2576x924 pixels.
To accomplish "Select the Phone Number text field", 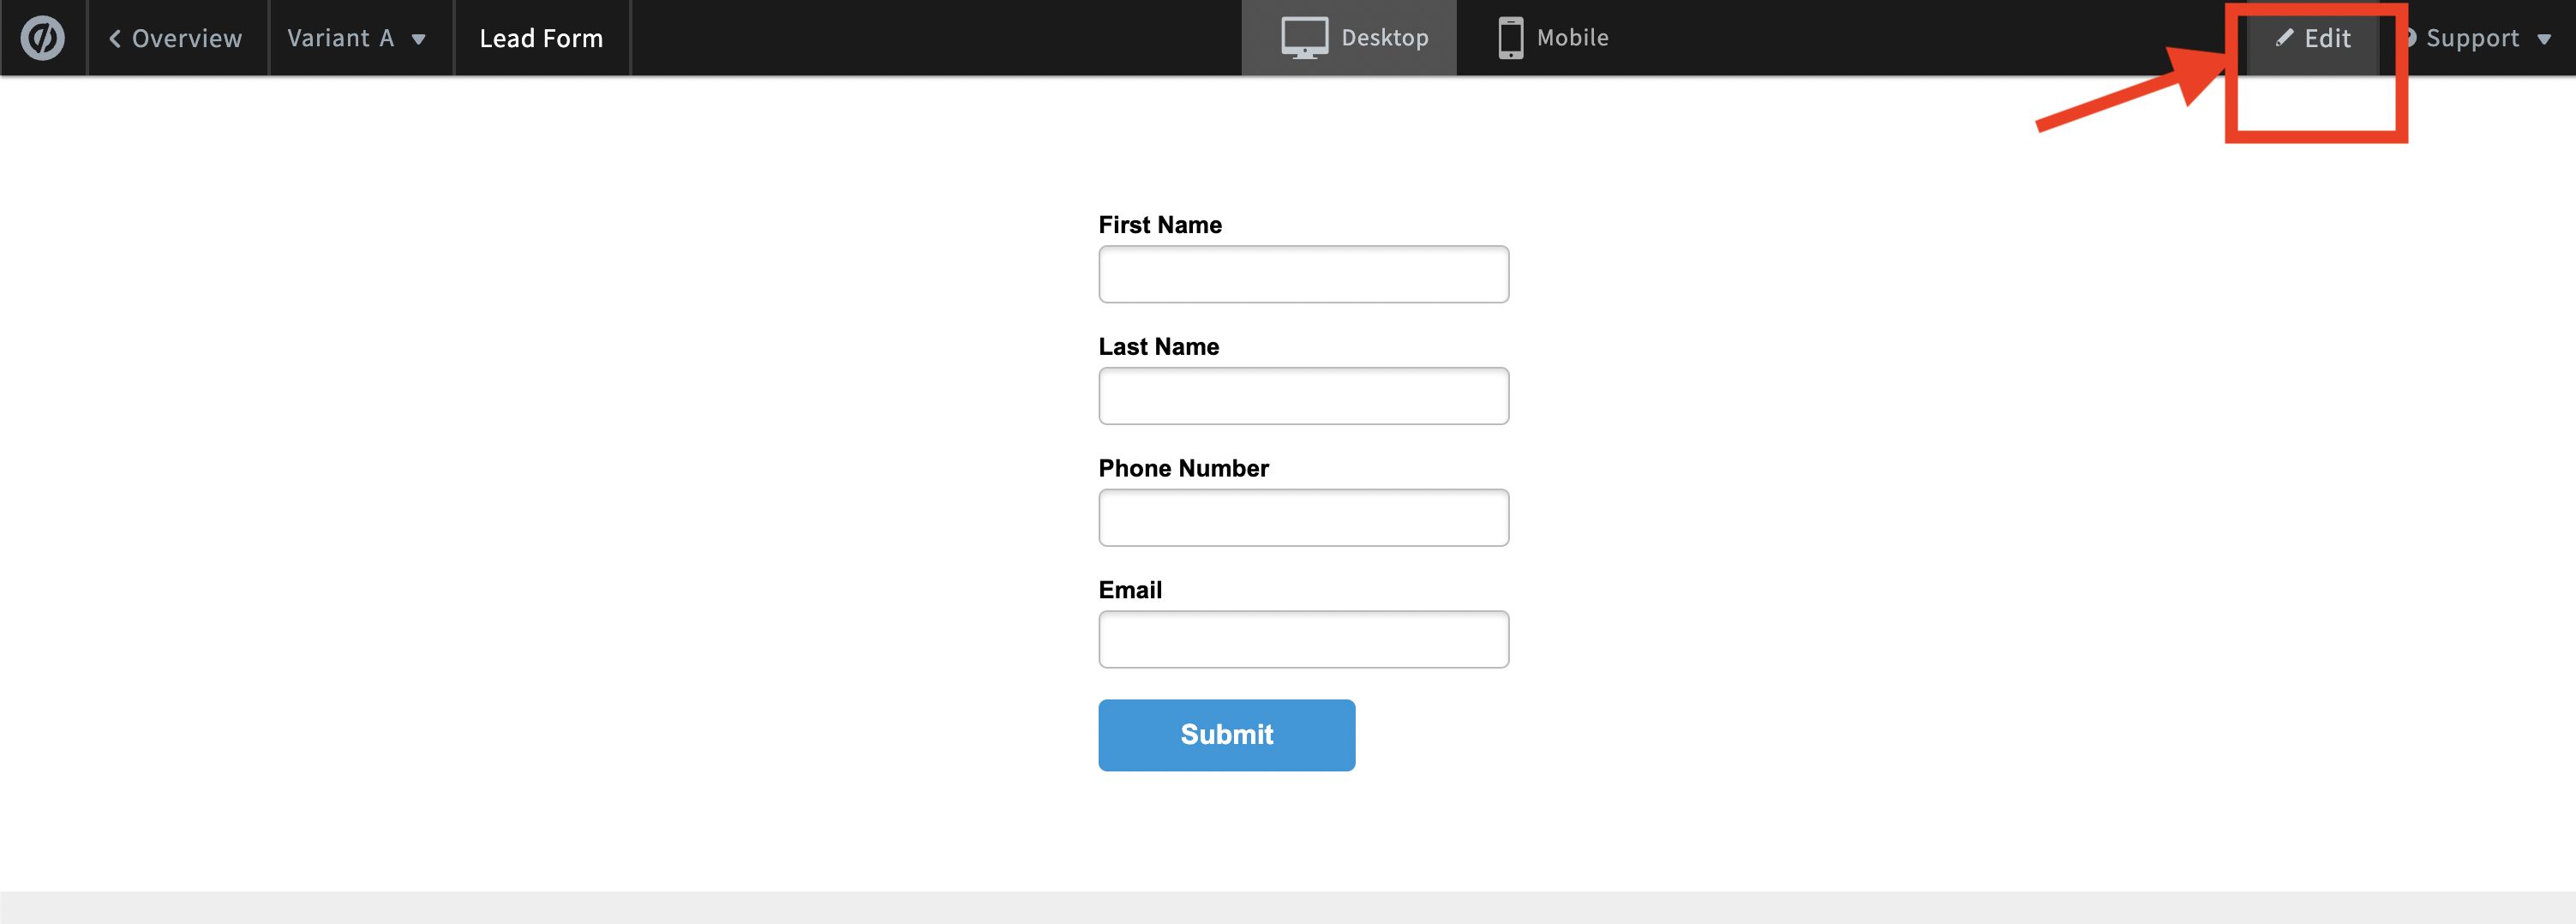I will click(1303, 518).
